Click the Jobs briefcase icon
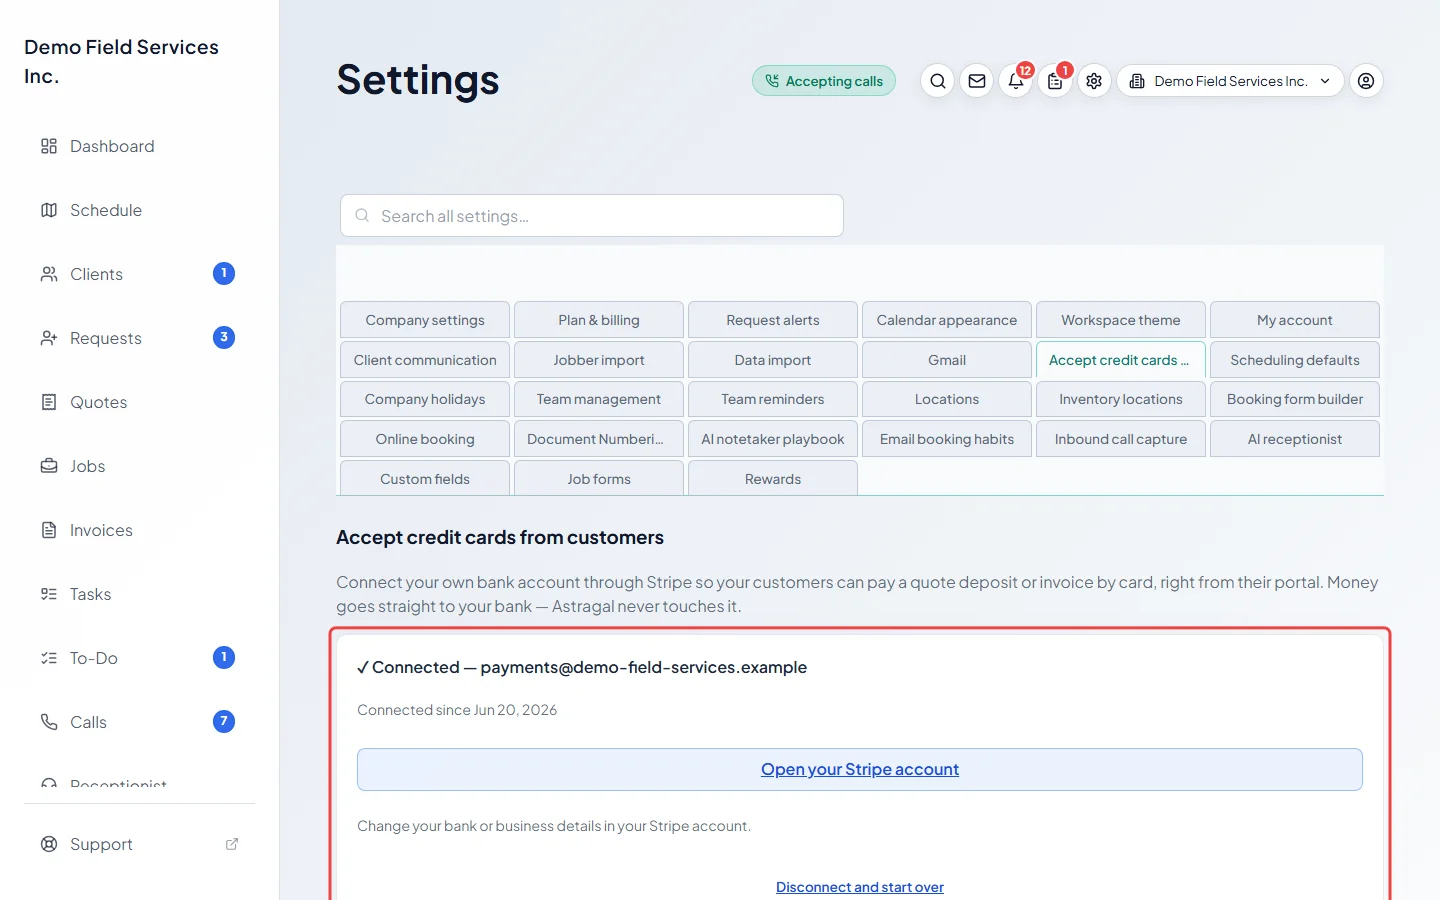The height and width of the screenshot is (900, 1440). (x=49, y=466)
